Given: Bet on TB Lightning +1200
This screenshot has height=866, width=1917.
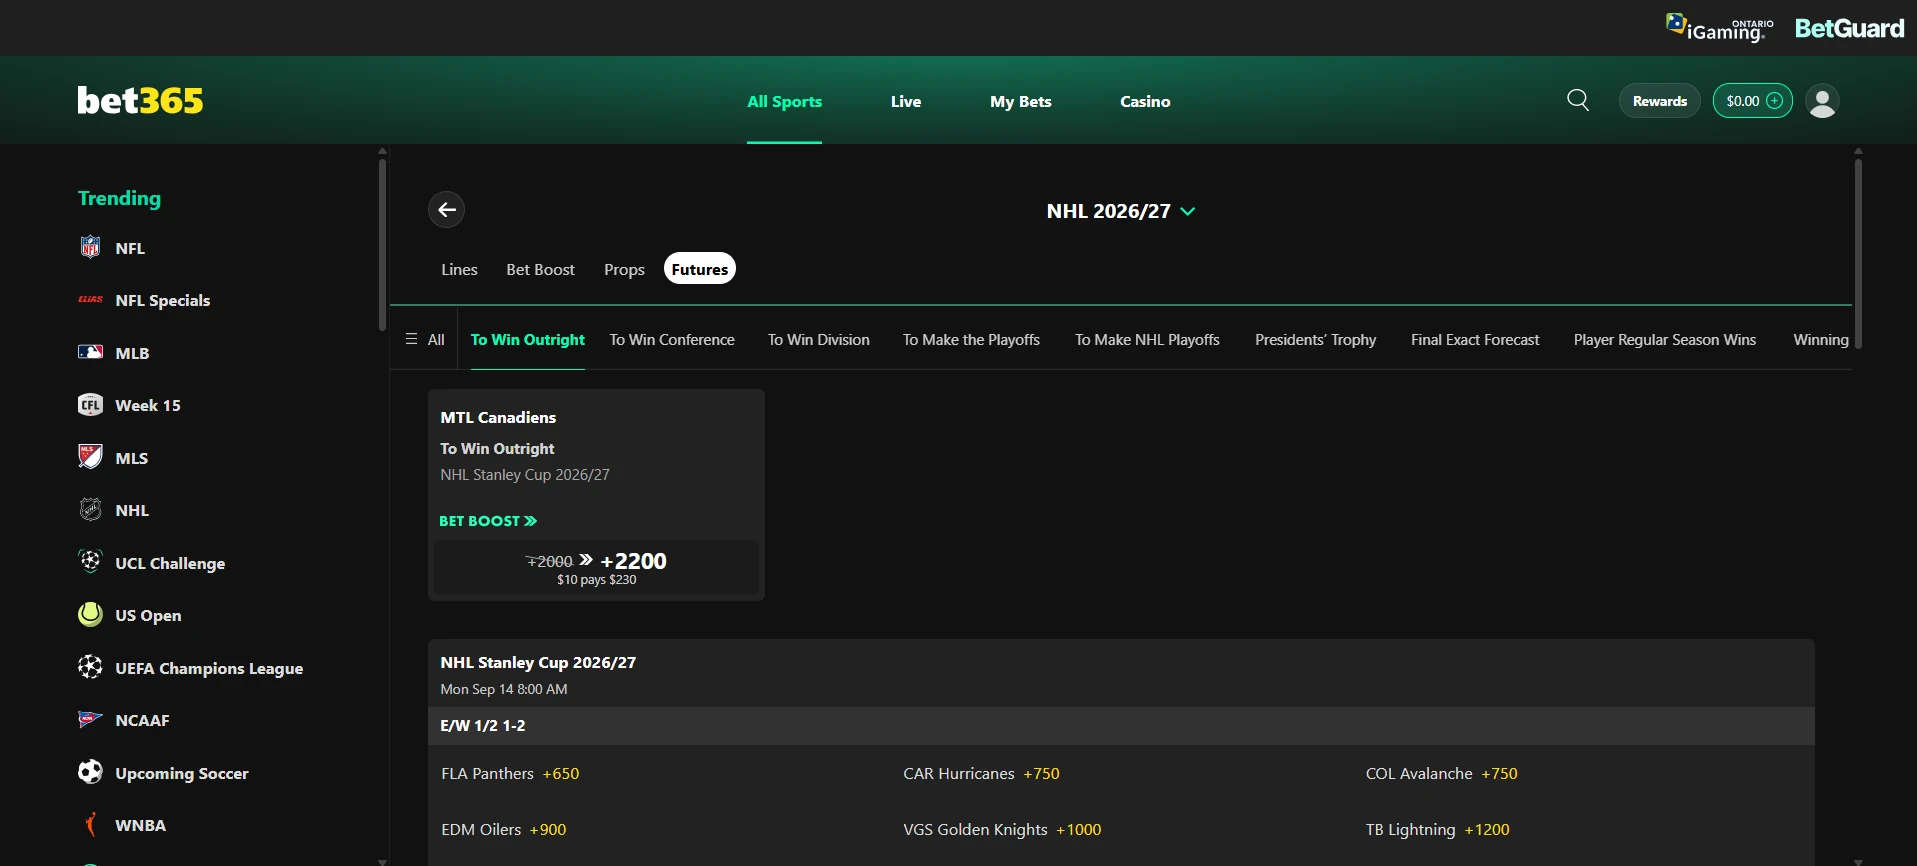Looking at the screenshot, I should click(1437, 829).
